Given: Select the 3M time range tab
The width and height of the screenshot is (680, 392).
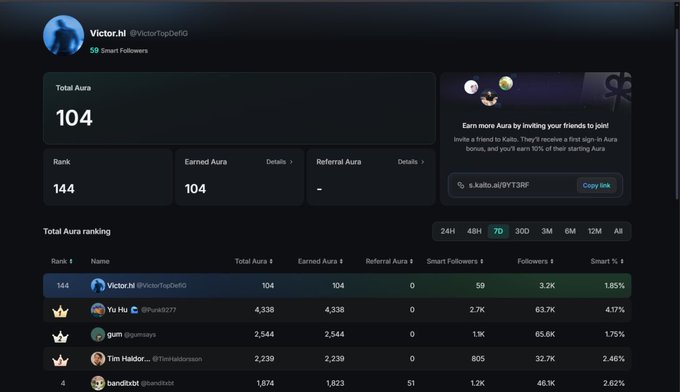Looking at the screenshot, I should tap(547, 231).
